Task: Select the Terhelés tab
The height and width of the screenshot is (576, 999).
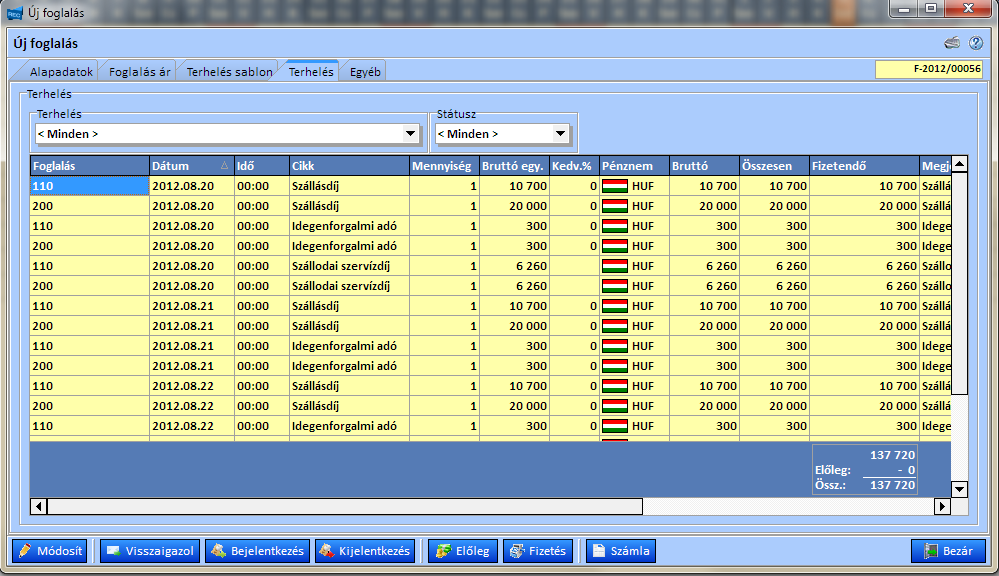Action: click(311, 71)
